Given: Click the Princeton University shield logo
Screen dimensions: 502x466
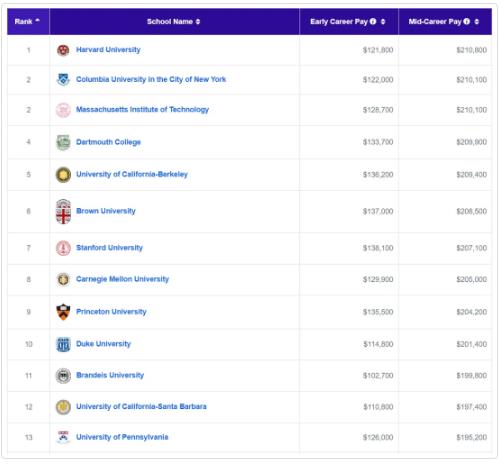Looking at the screenshot, I should (63, 312).
